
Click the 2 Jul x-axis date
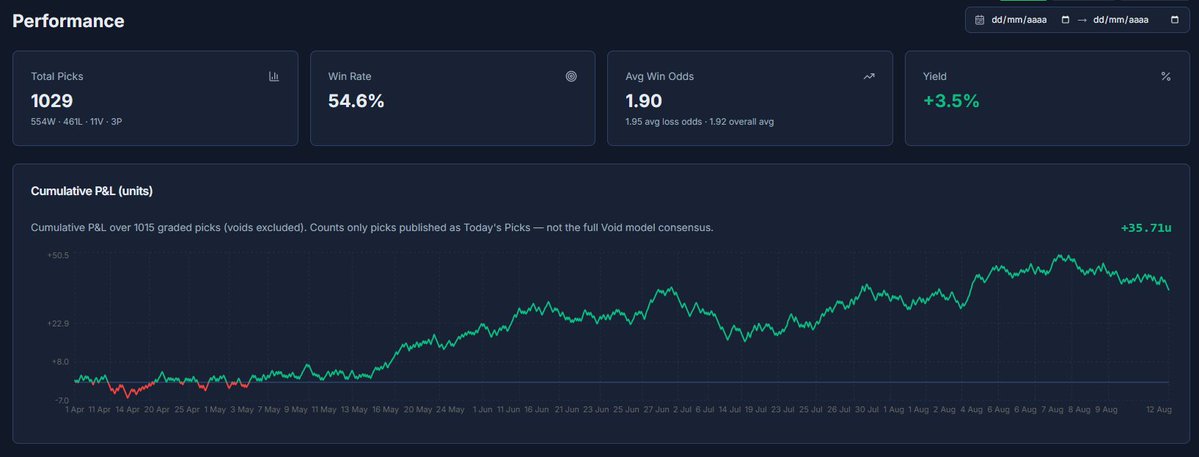coord(681,410)
